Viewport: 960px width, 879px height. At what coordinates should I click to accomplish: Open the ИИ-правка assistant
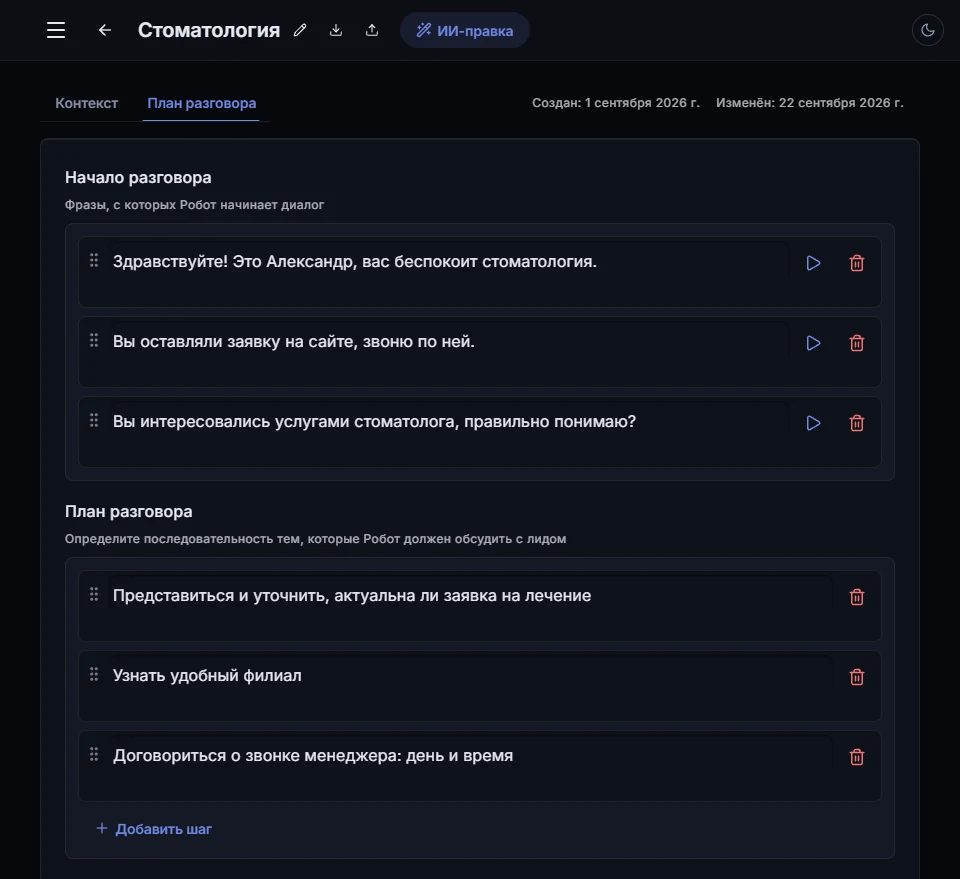point(465,30)
